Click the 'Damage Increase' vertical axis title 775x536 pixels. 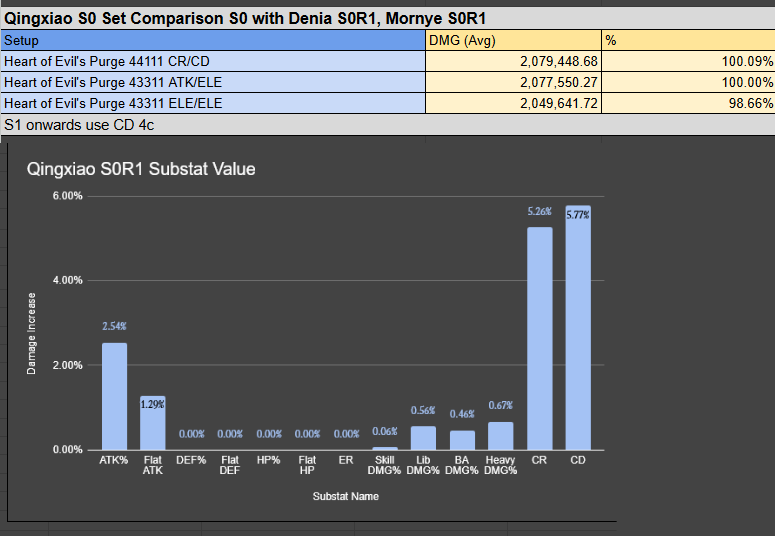coord(31,333)
